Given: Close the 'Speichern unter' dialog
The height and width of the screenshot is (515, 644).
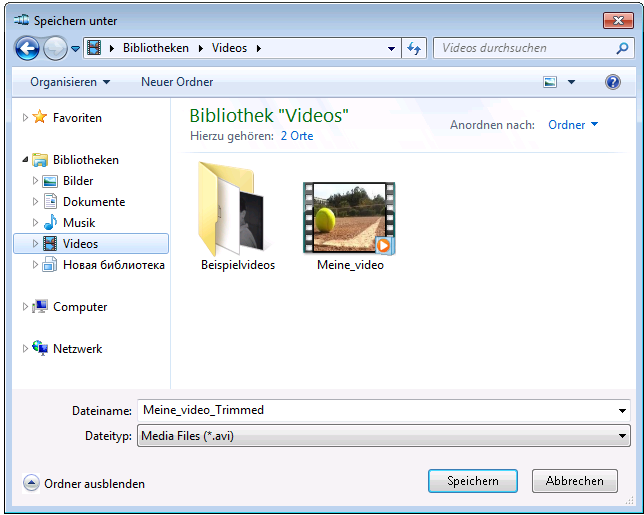Looking at the screenshot, I should [618, 21].
